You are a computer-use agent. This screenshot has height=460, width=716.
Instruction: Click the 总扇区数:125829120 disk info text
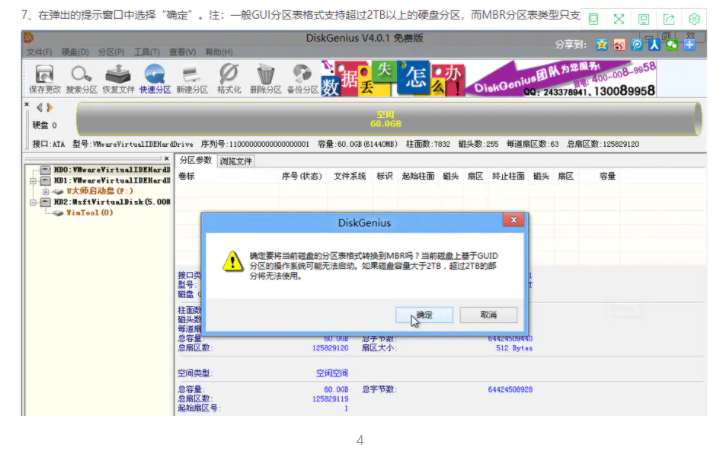tap(603, 144)
